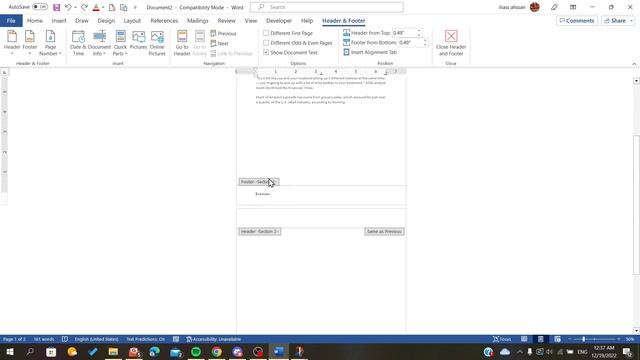This screenshot has height=360, width=640.
Task: Open pen/coming soon features icon
Action: click(554, 7)
